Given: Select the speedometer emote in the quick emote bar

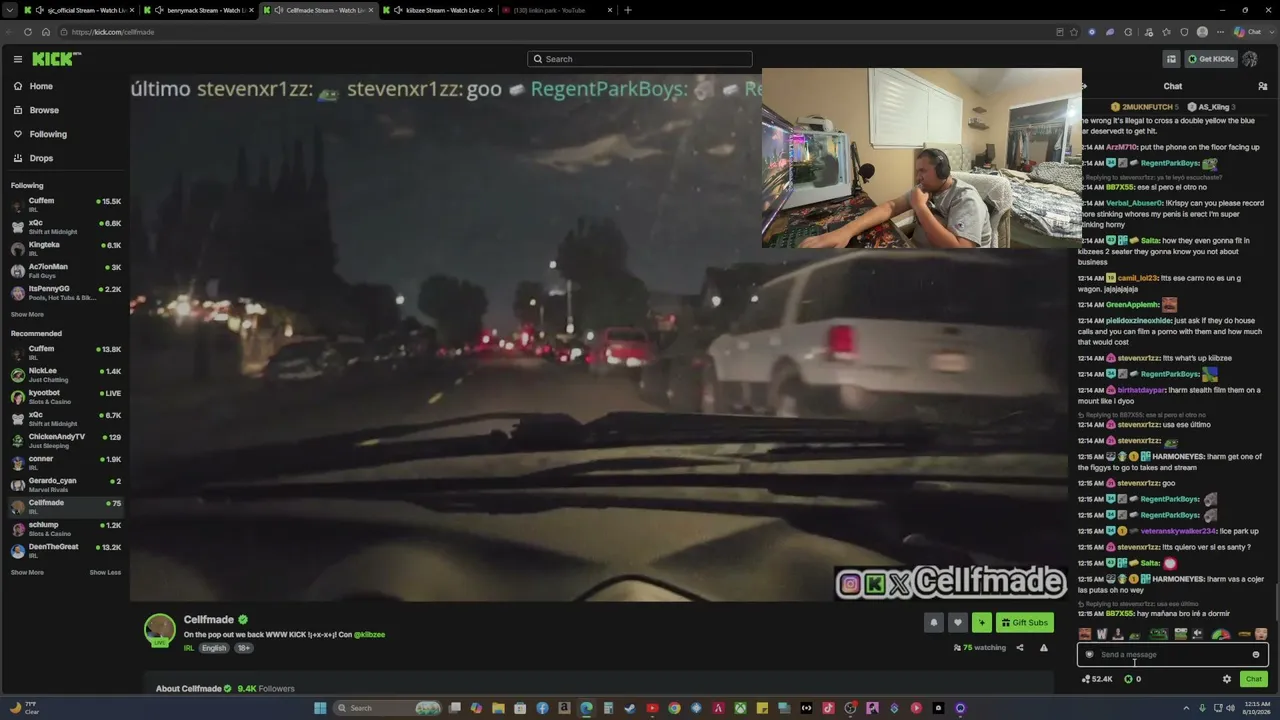Looking at the screenshot, I should pos(1221,634).
